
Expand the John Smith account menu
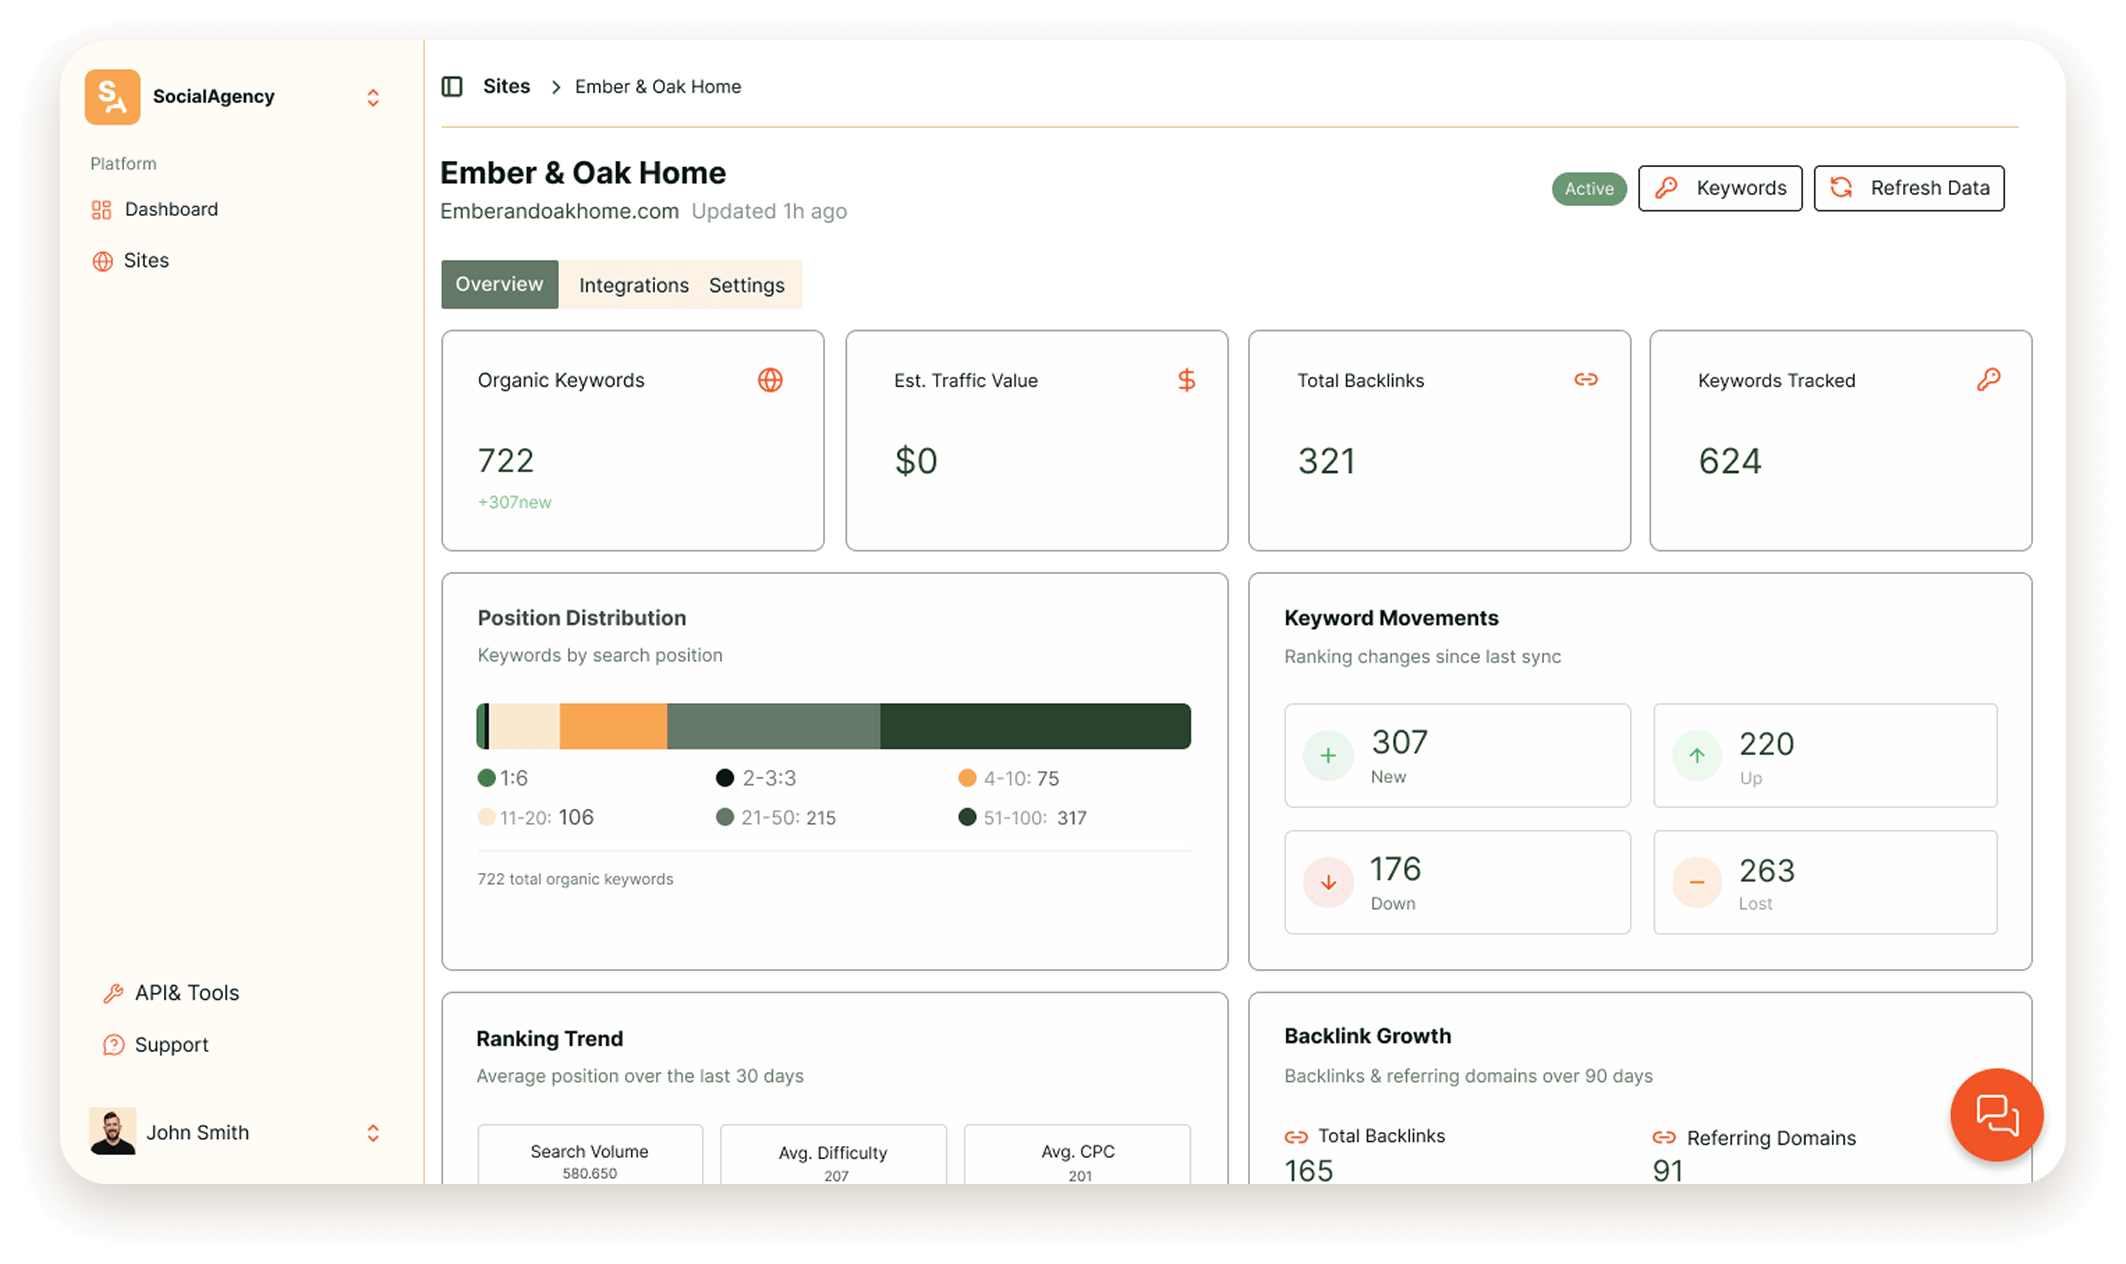(x=373, y=1132)
